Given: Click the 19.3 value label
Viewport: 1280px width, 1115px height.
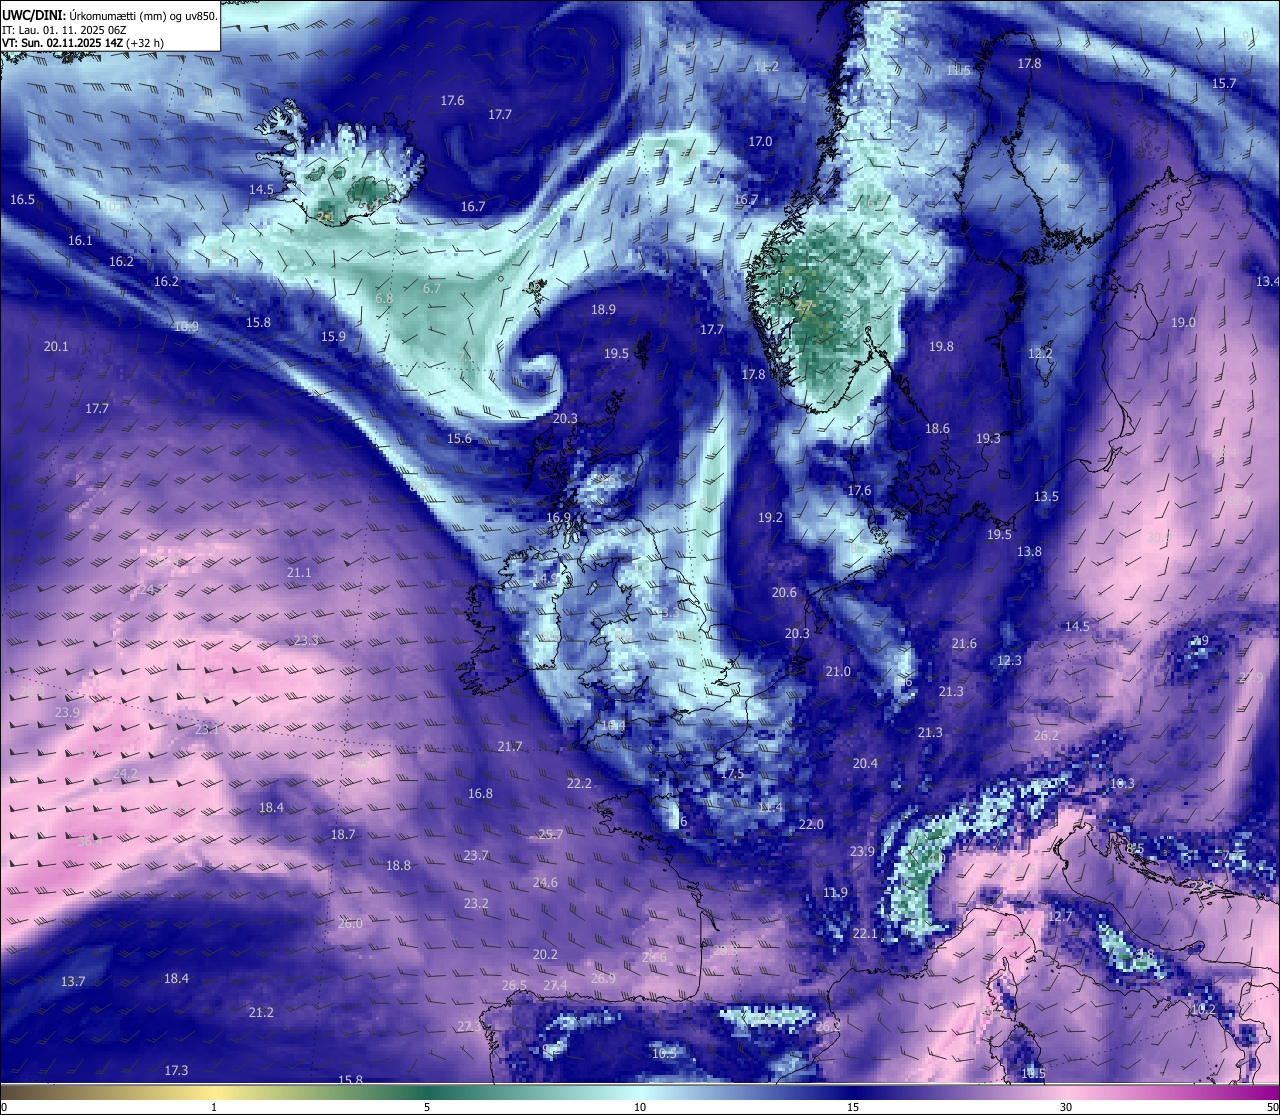Looking at the screenshot, I should click(x=988, y=439).
